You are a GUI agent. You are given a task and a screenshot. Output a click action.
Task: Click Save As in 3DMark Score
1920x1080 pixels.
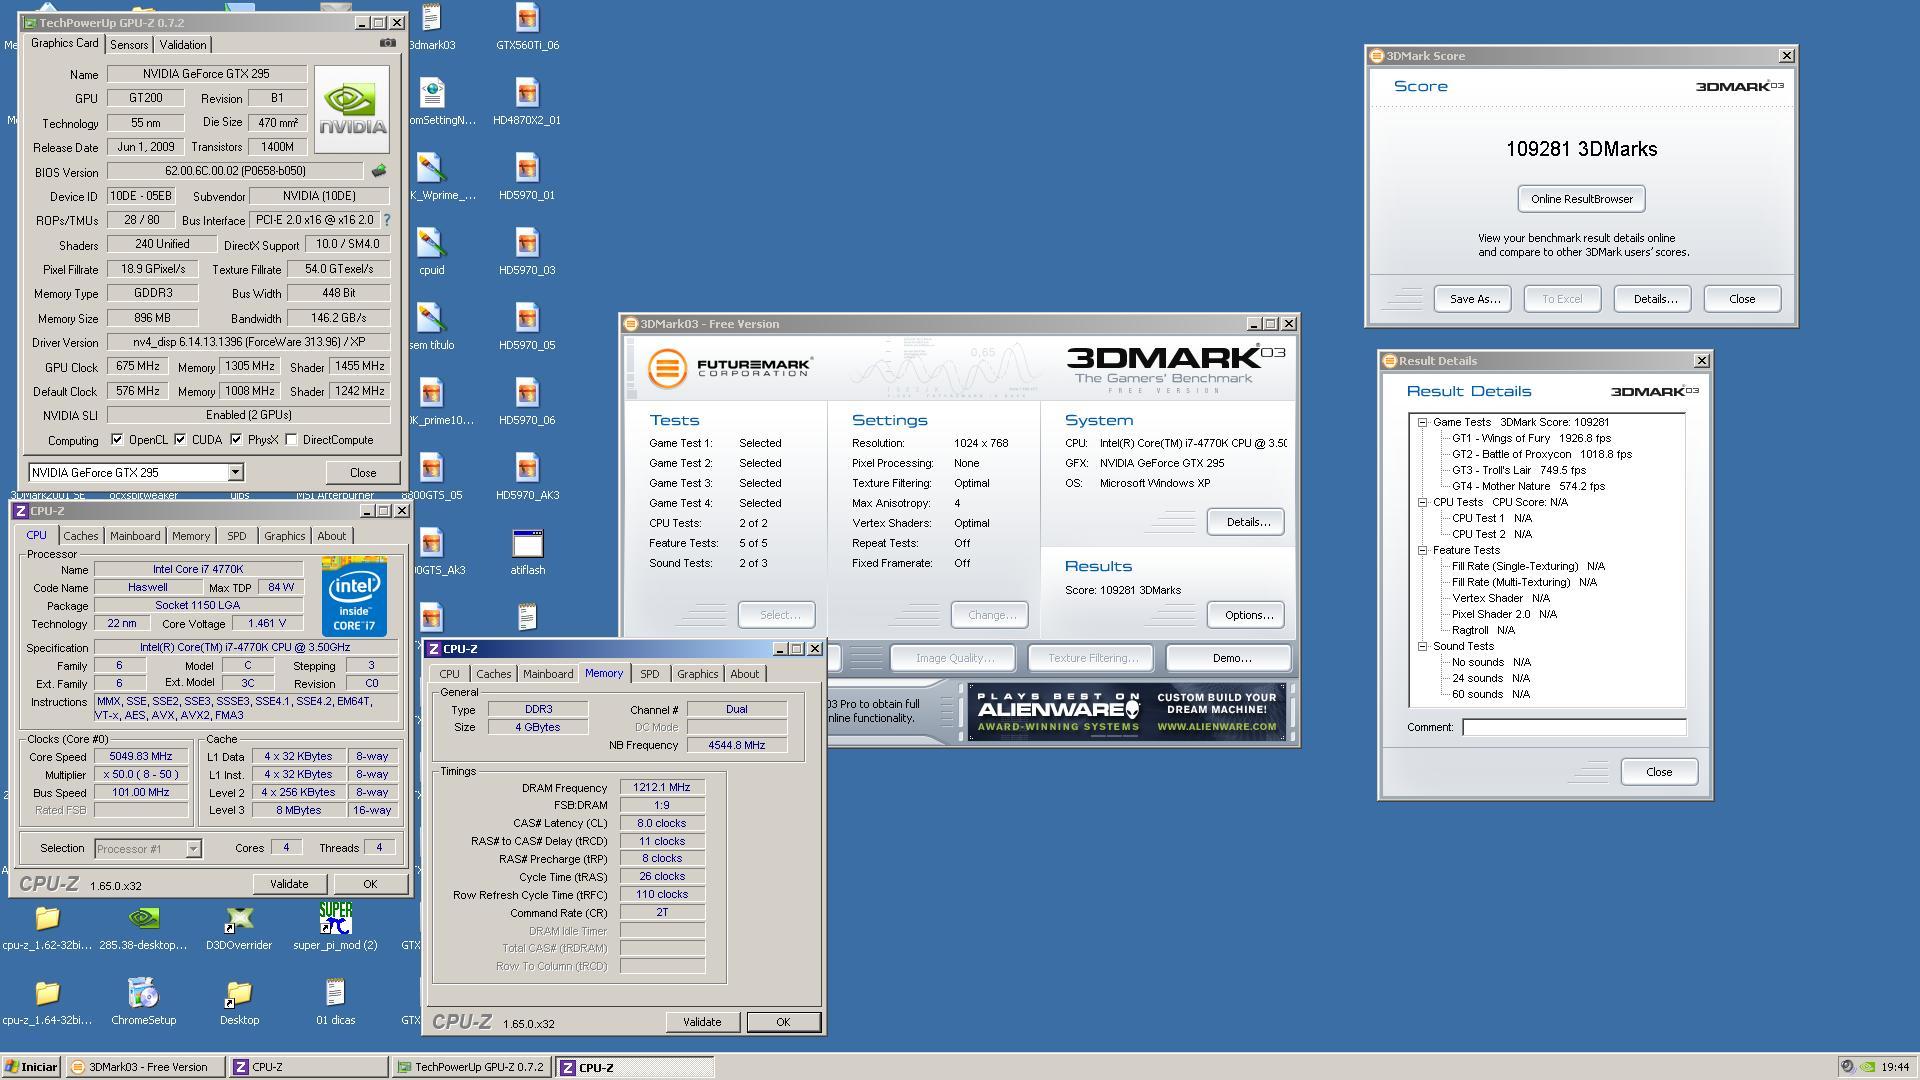click(x=1475, y=299)
